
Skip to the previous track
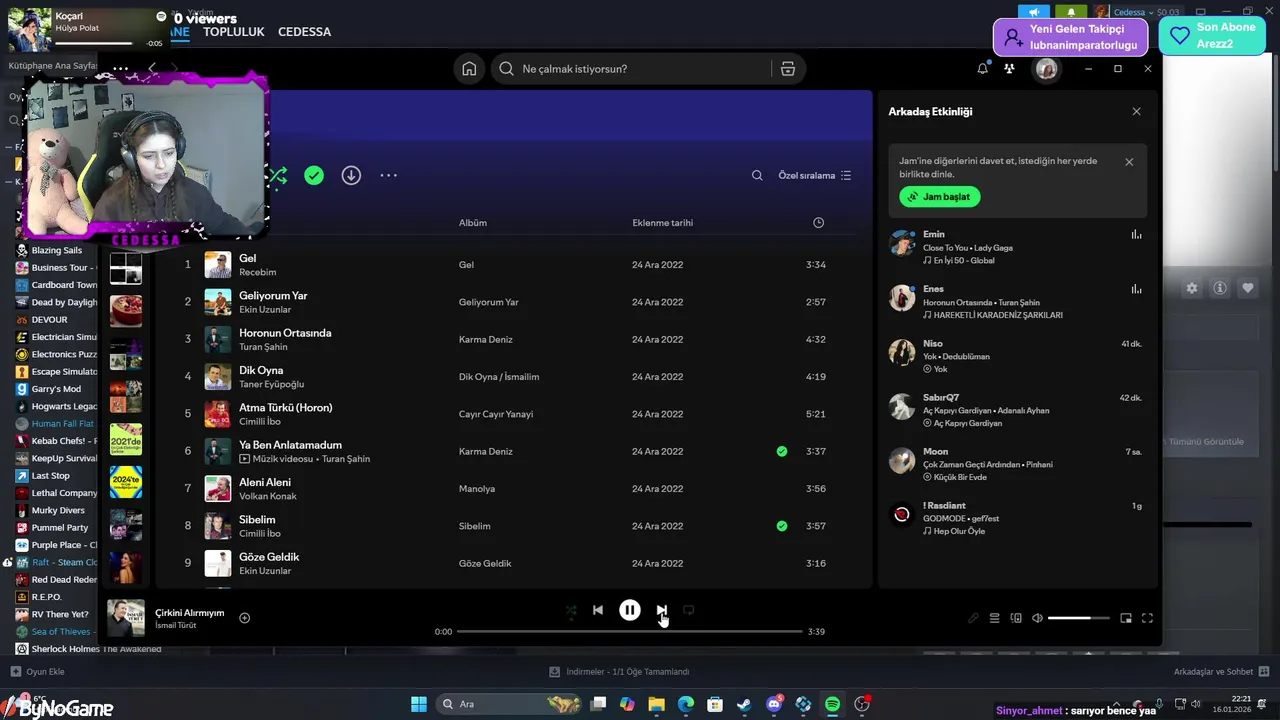pyautogui.click(x=597, y=610)
